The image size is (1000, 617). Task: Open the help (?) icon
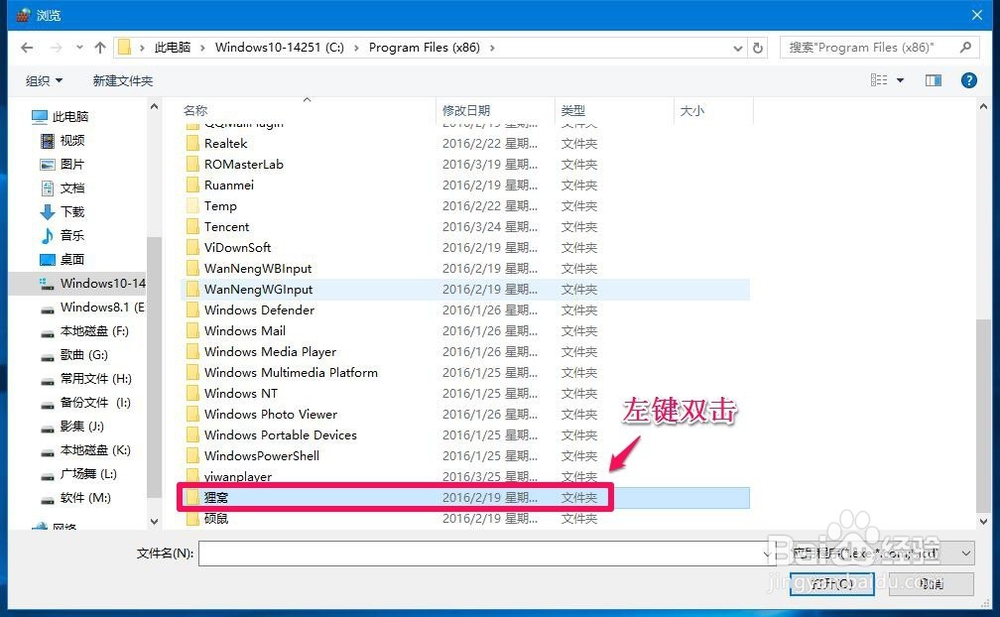coord(968,80)
